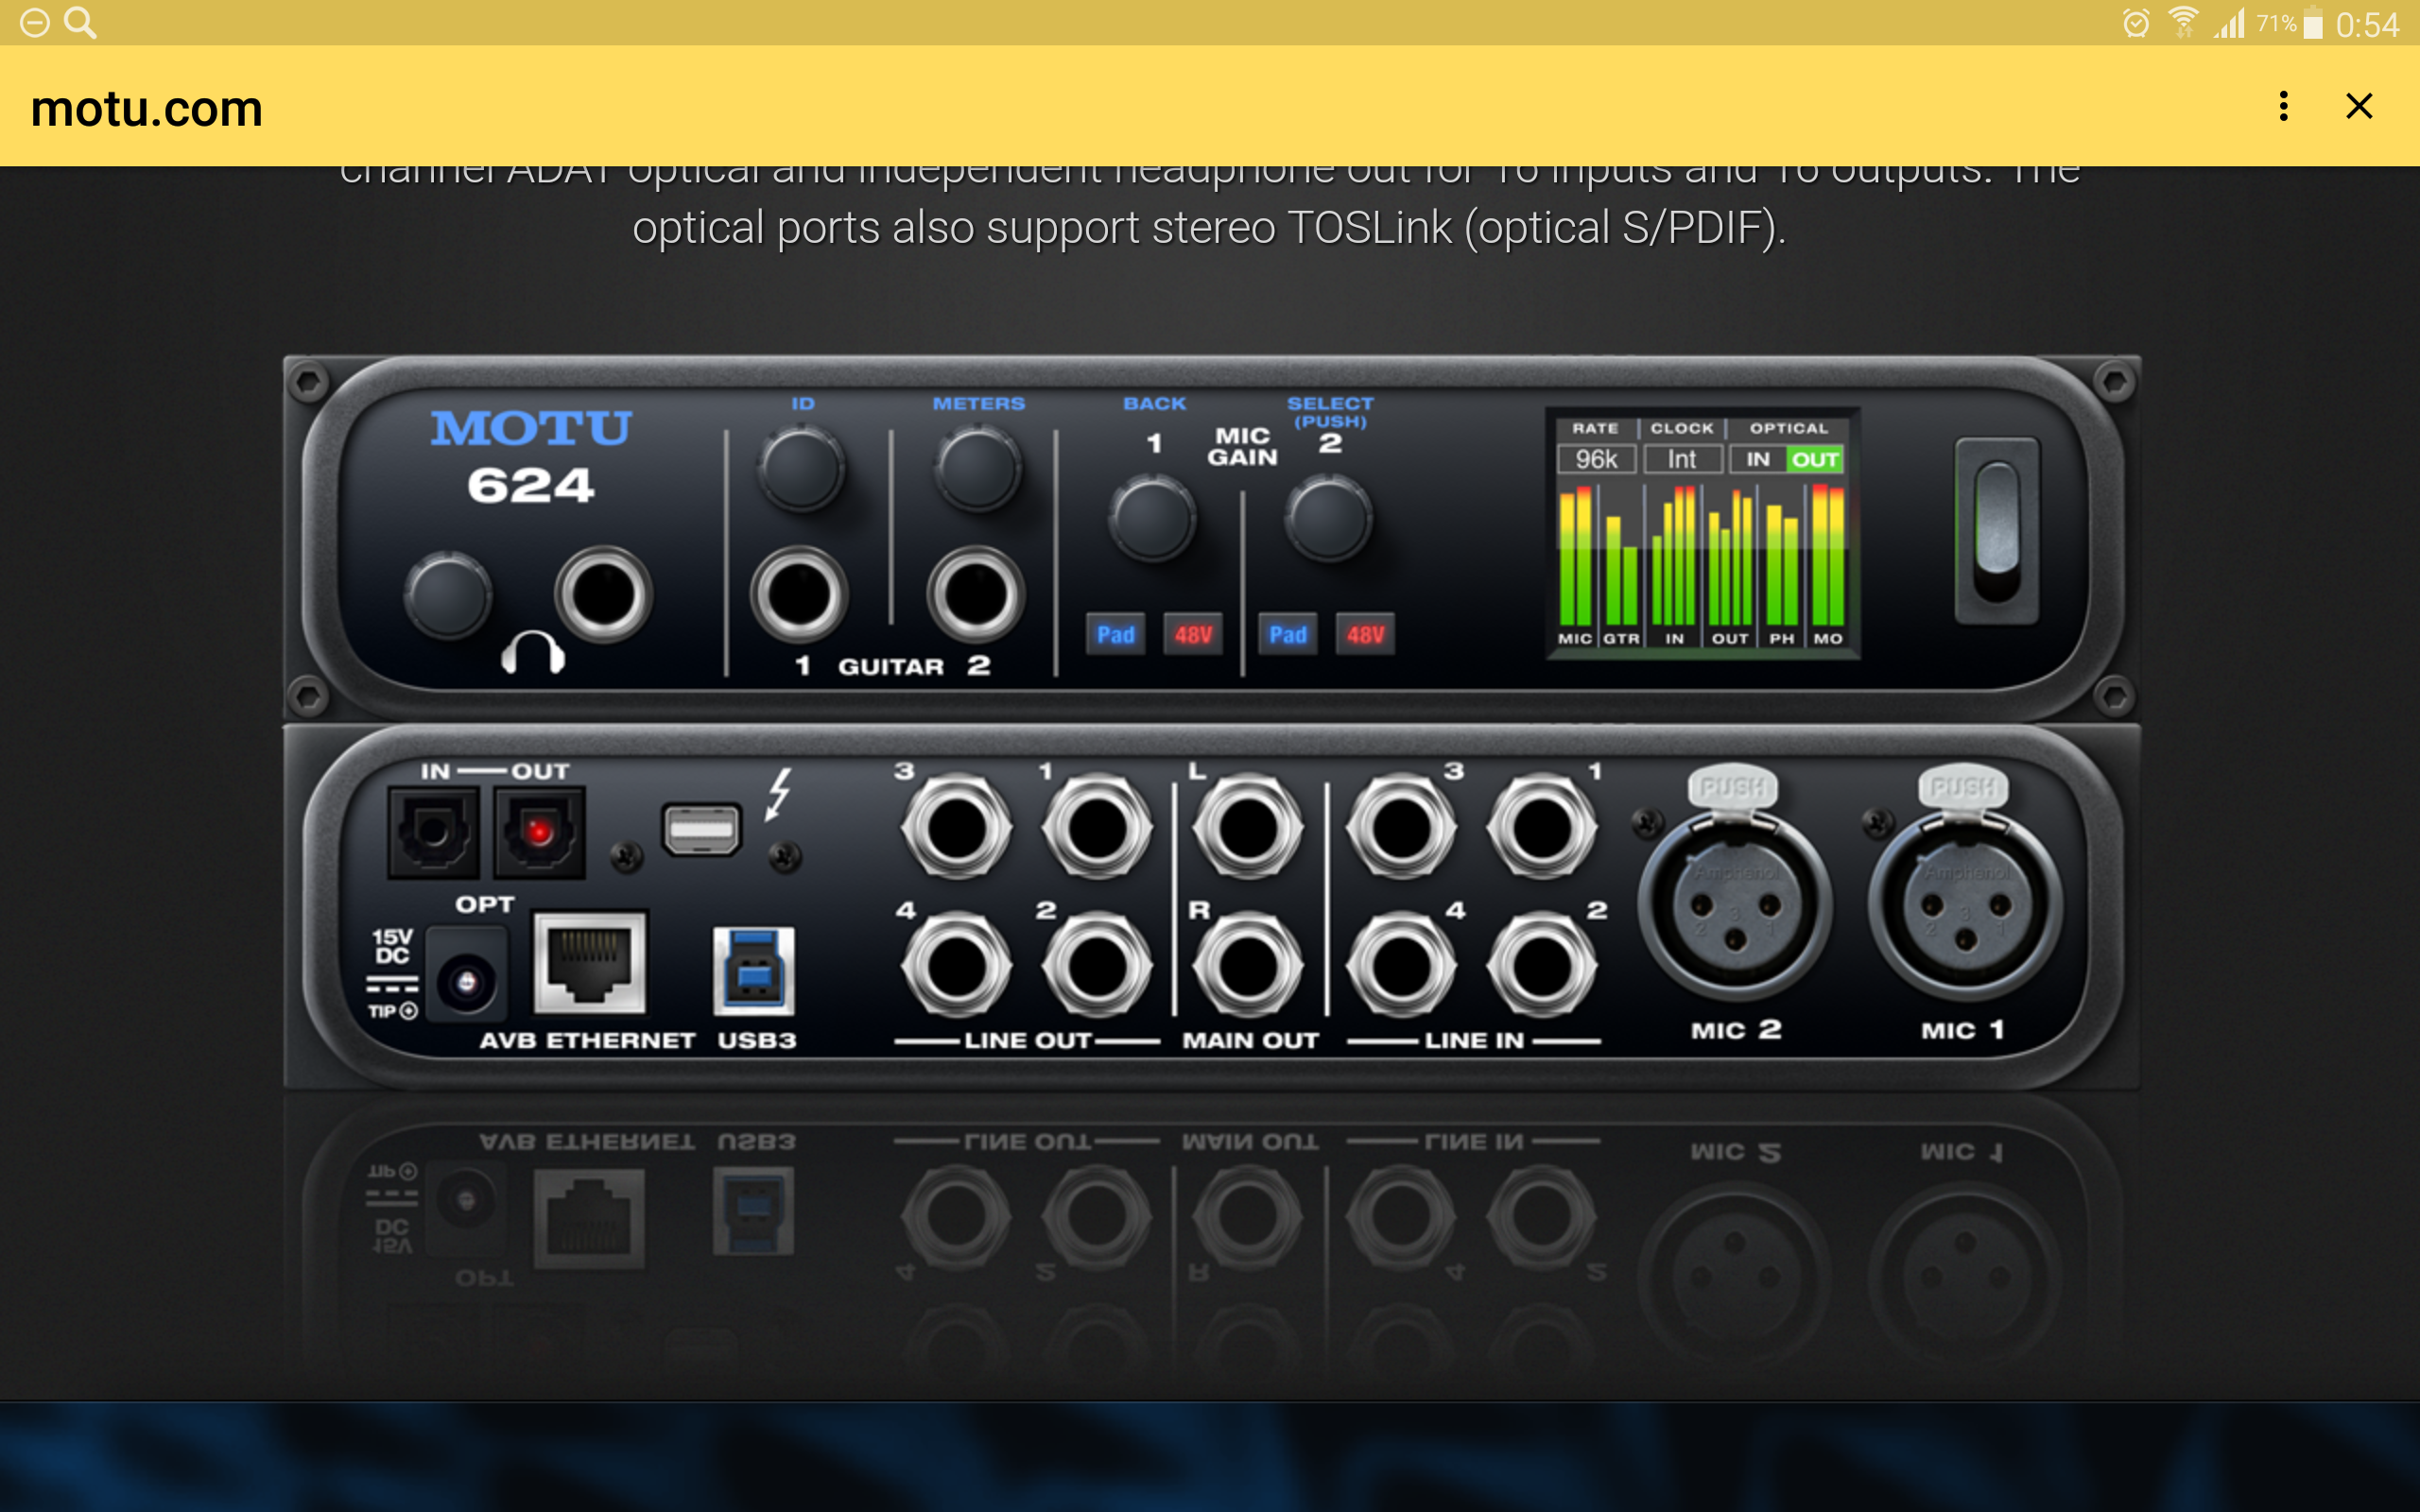
Task: Tap the alarm clock status icon
Action: (2135, 23)
